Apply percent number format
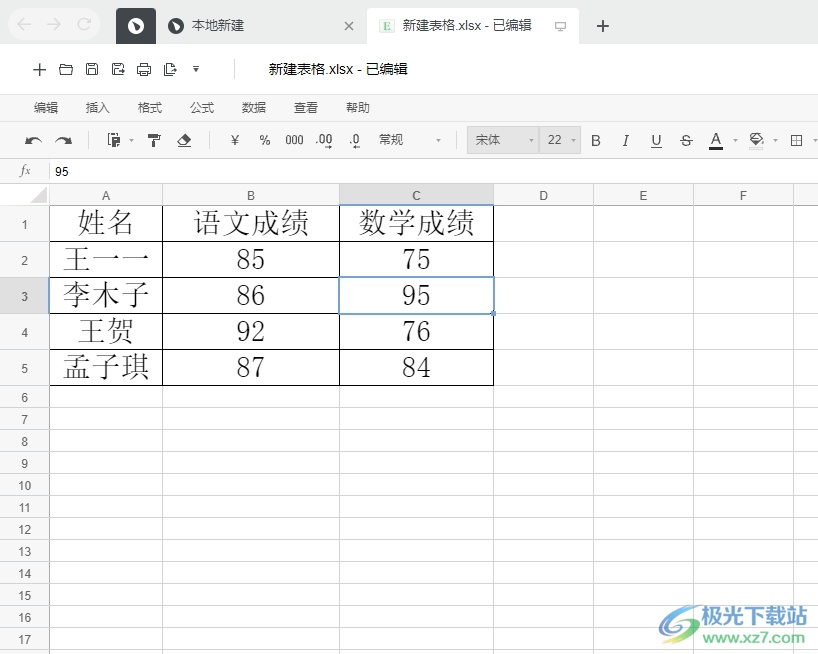The height and width of the screenshot is (654, 818). (x=265, y=140)
